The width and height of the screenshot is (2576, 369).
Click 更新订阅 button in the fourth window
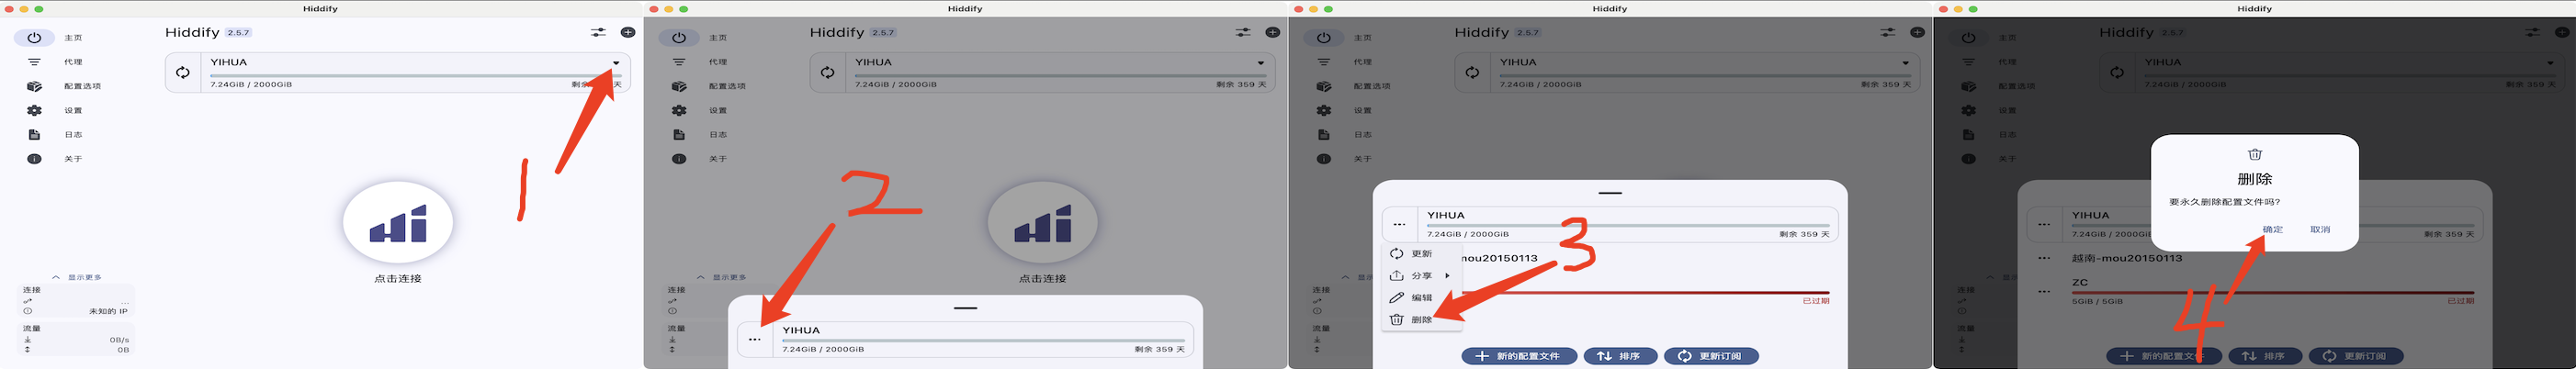click(x=2356, y=356)
